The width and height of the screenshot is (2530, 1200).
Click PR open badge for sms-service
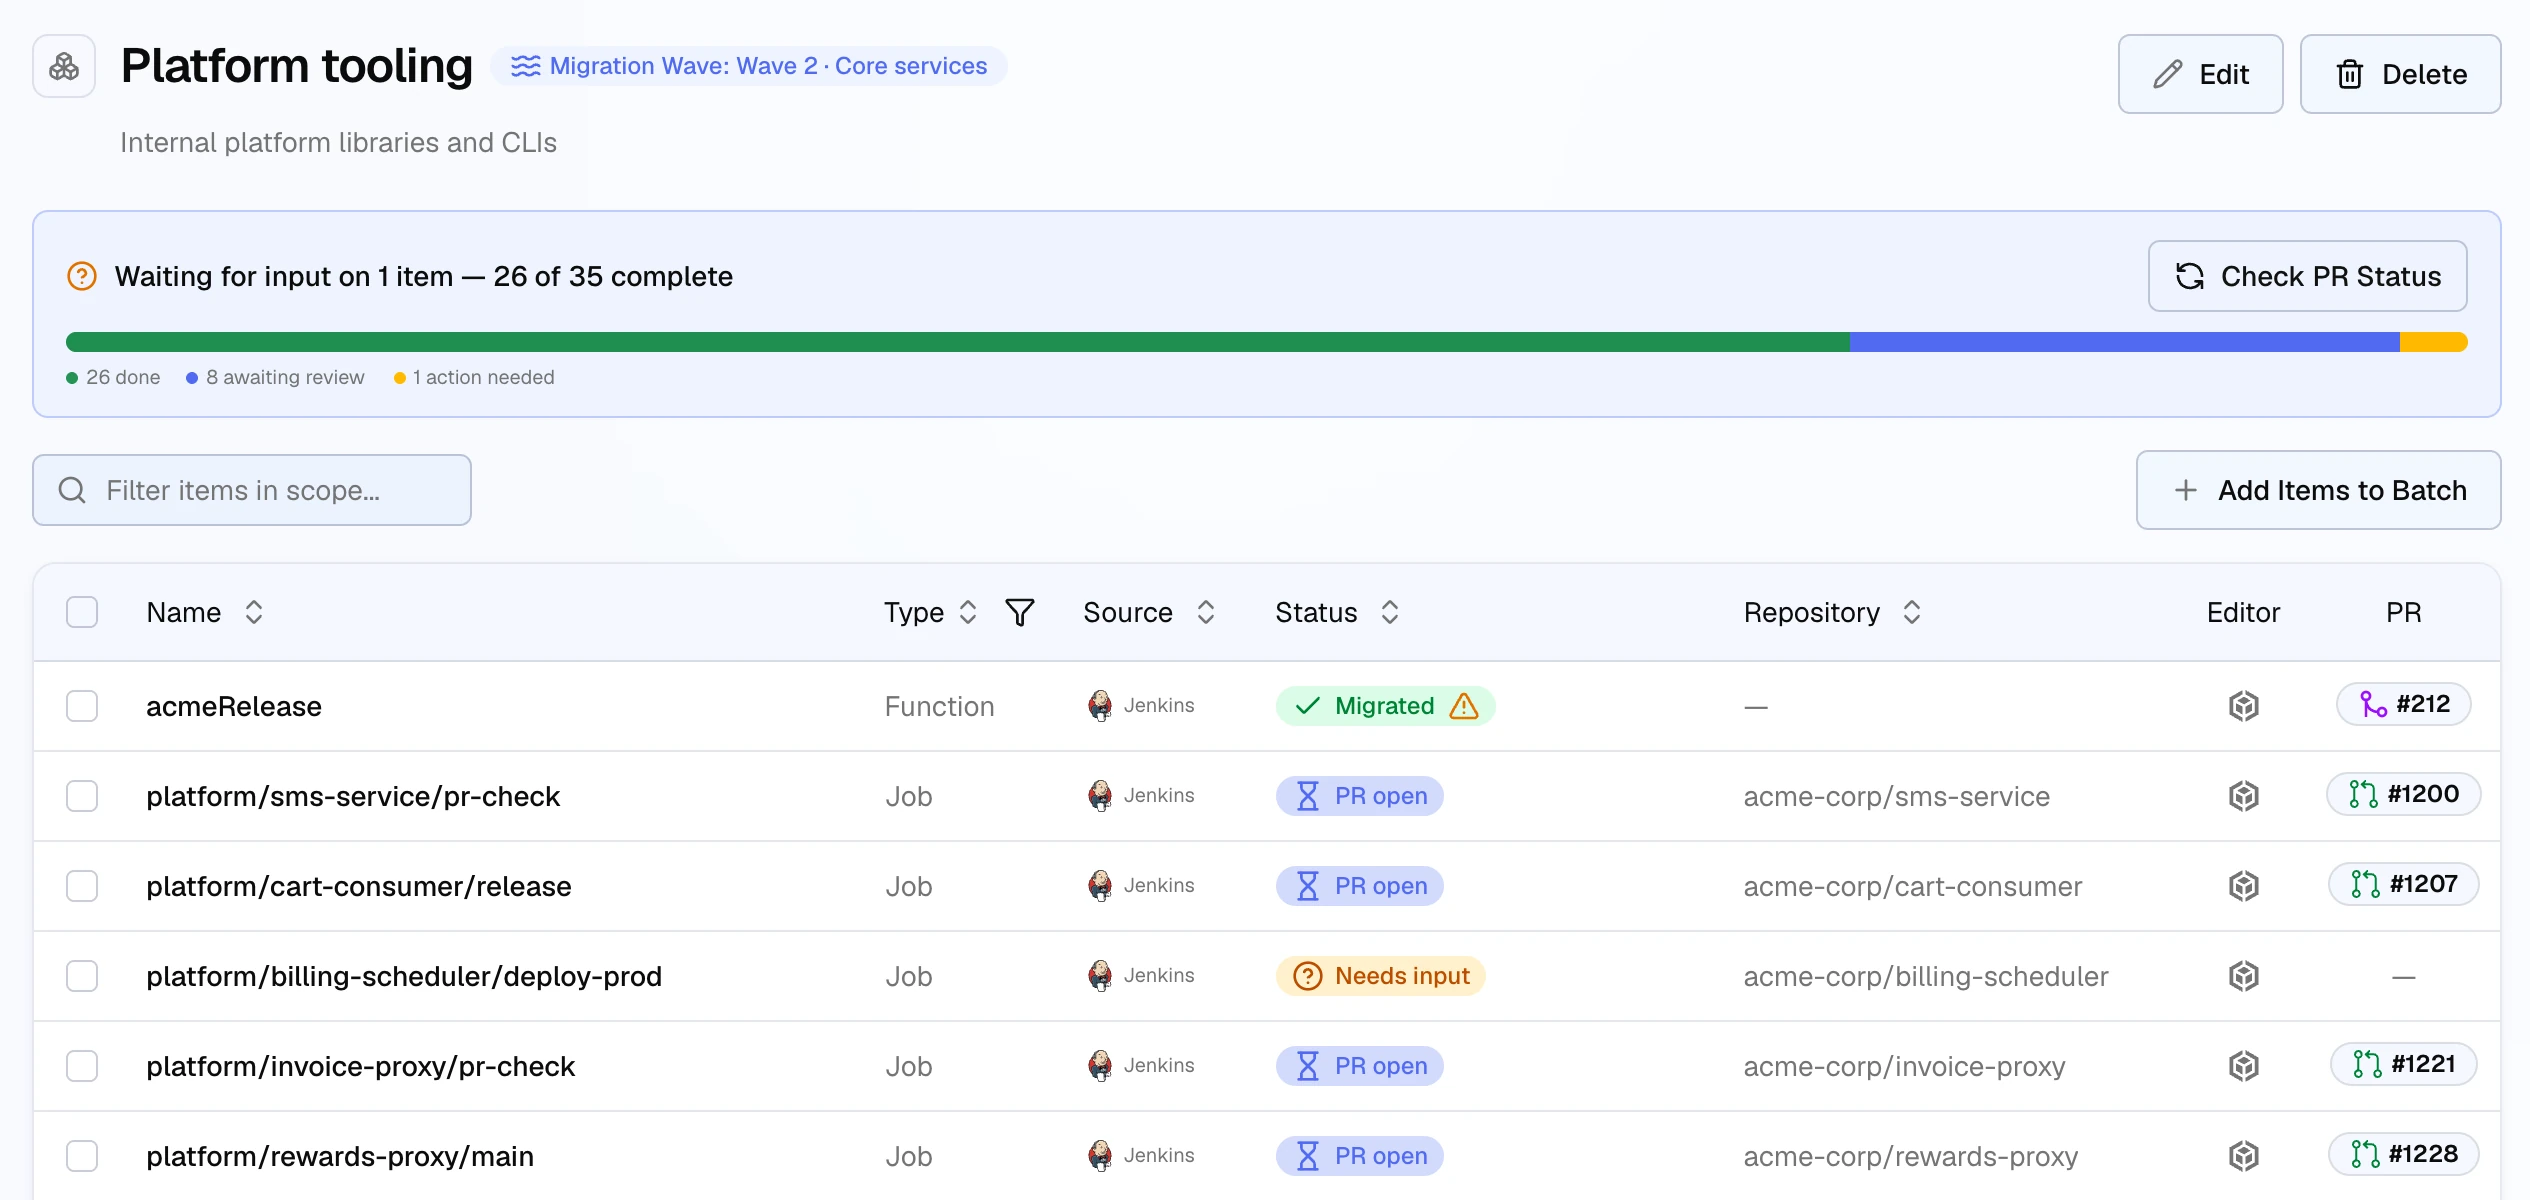tap(1360, 796)
